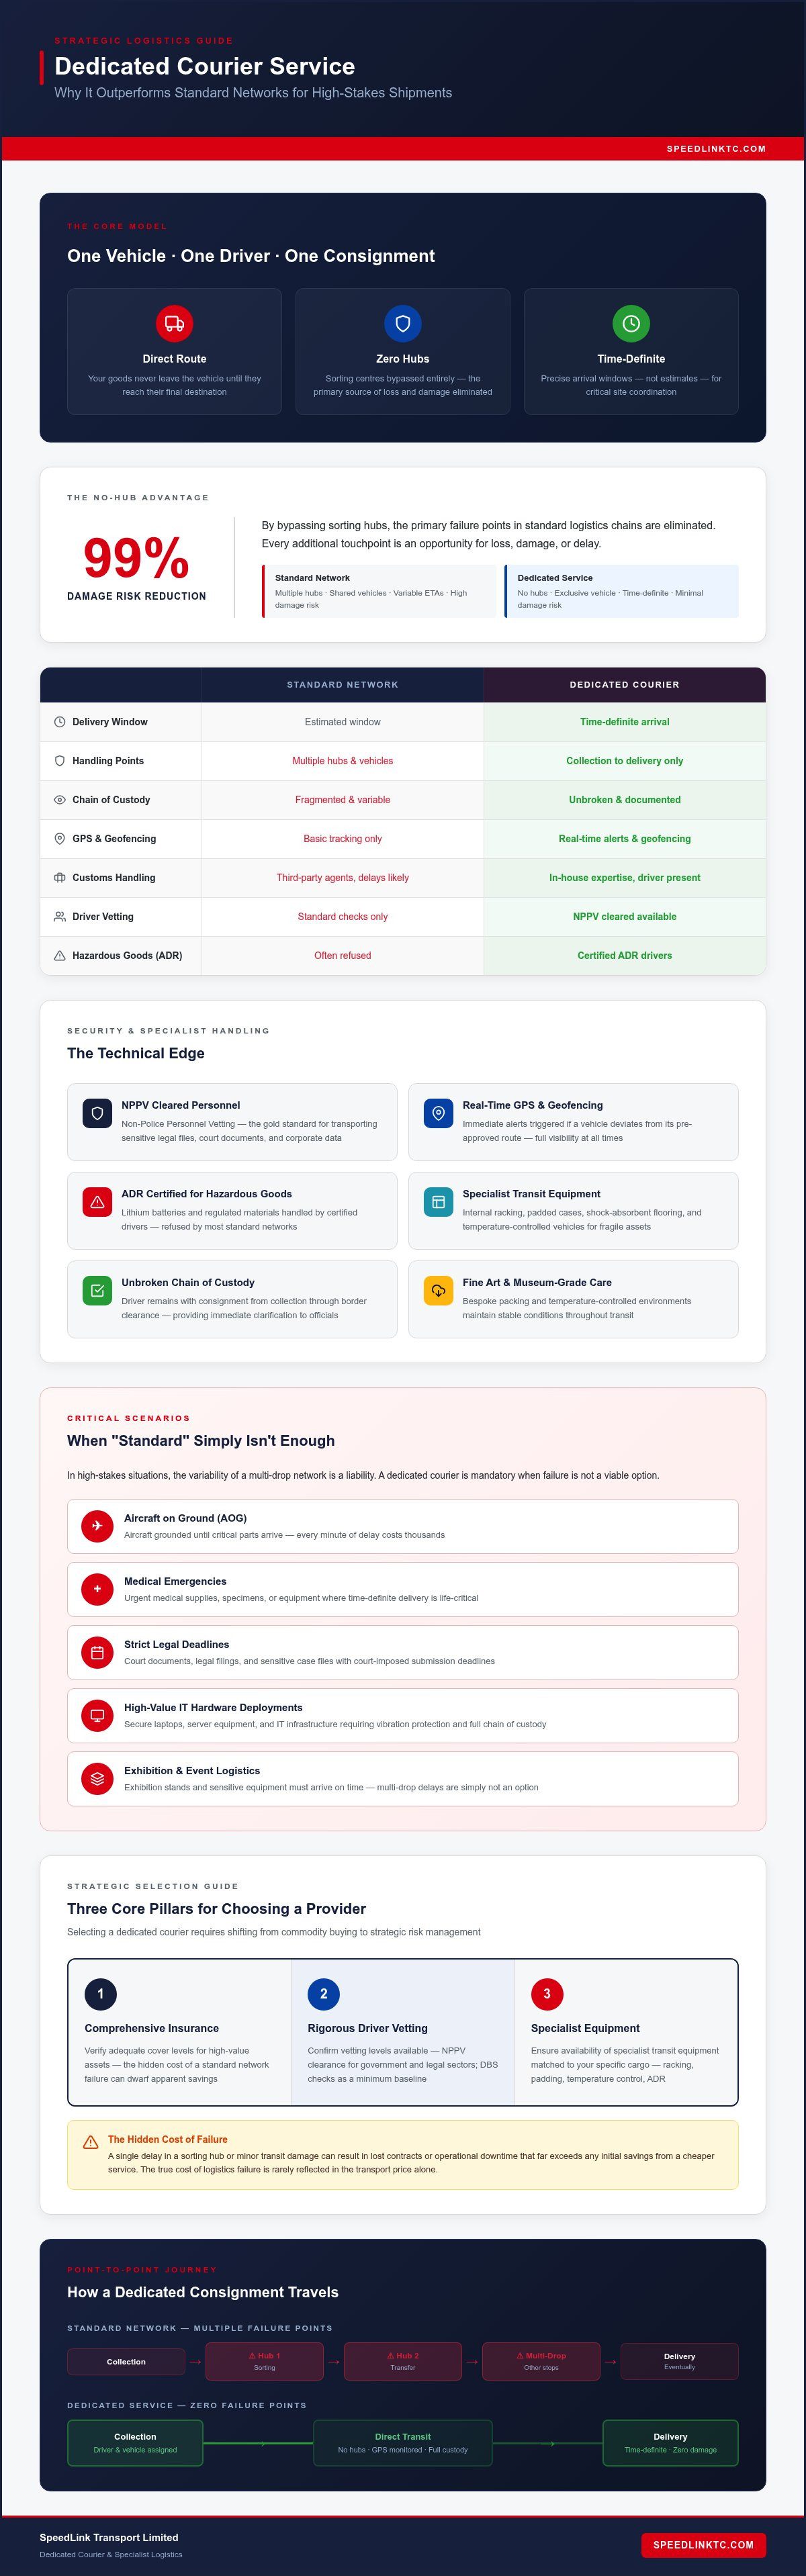This screenshot has height=2576, width=806.
Task: Click the plus icon for Medical Emergencies
Action: coord(97,1589)
